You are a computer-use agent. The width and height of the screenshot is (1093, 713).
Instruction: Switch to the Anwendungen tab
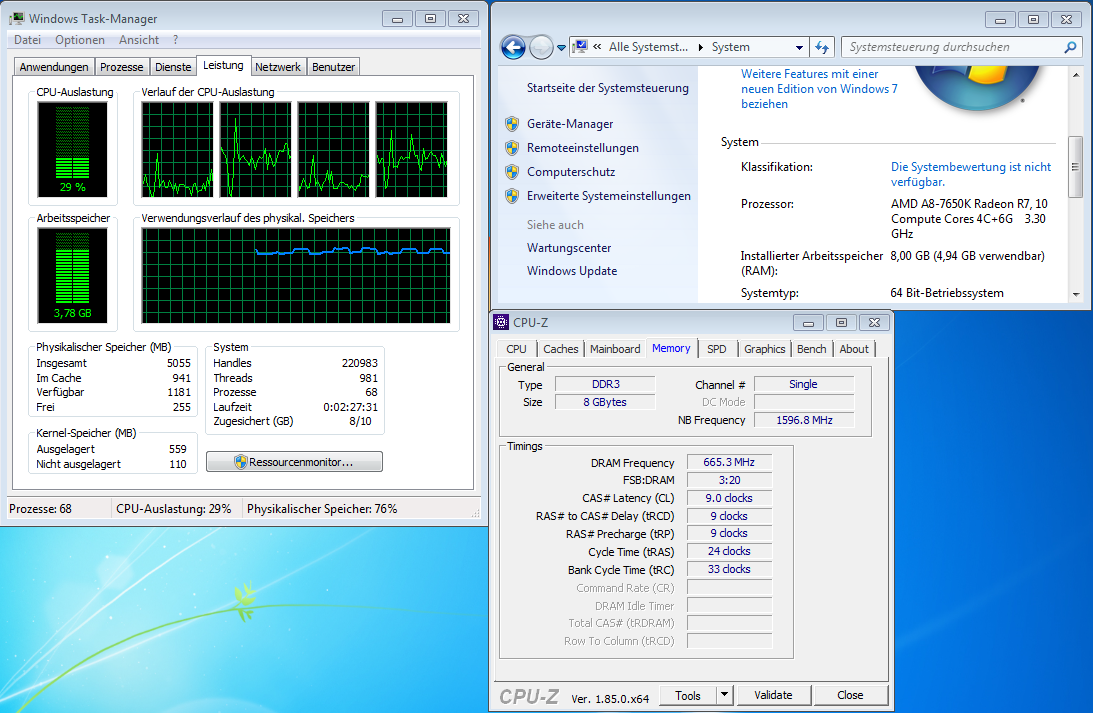(x=54, y=67)
